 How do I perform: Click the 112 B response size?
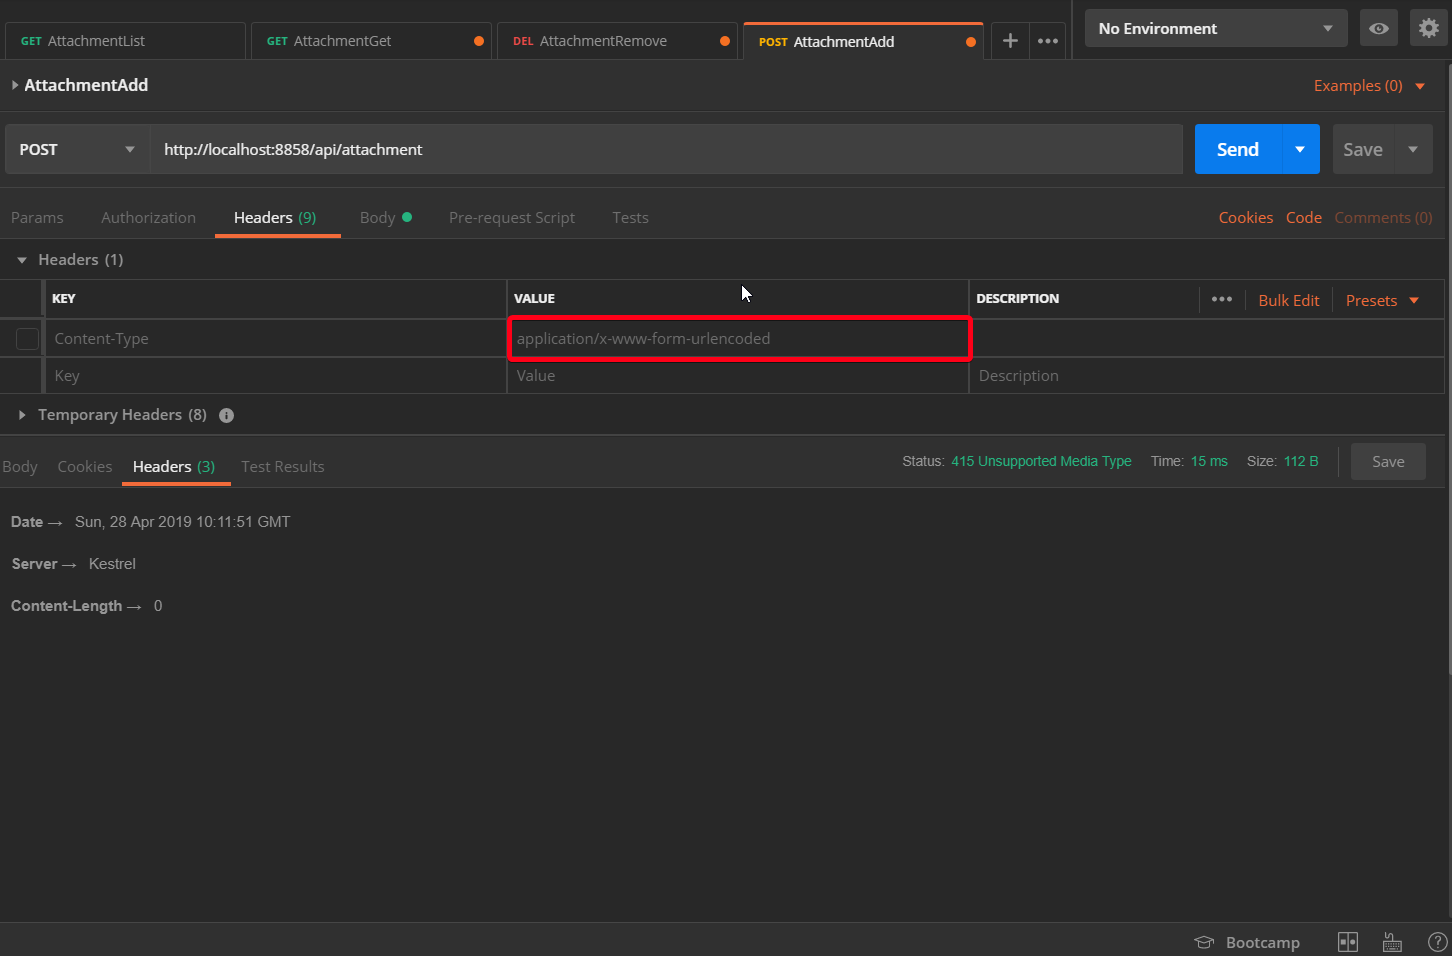pyautogui.click(x=1301, y=461)
